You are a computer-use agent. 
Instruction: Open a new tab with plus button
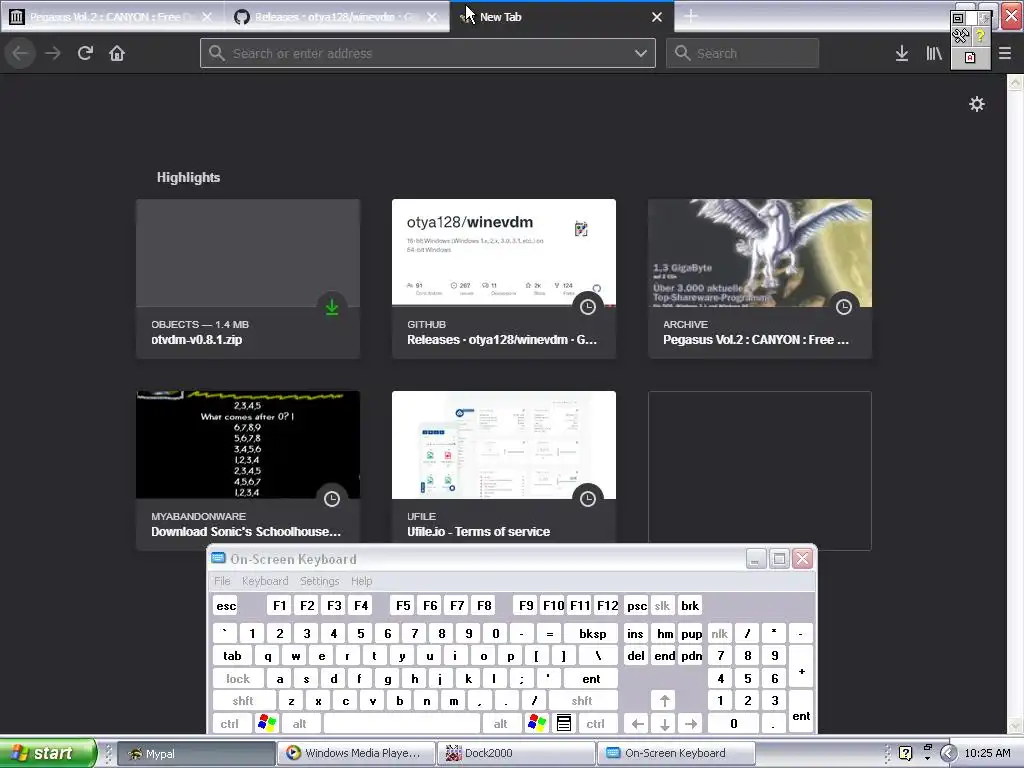(690, 17)
